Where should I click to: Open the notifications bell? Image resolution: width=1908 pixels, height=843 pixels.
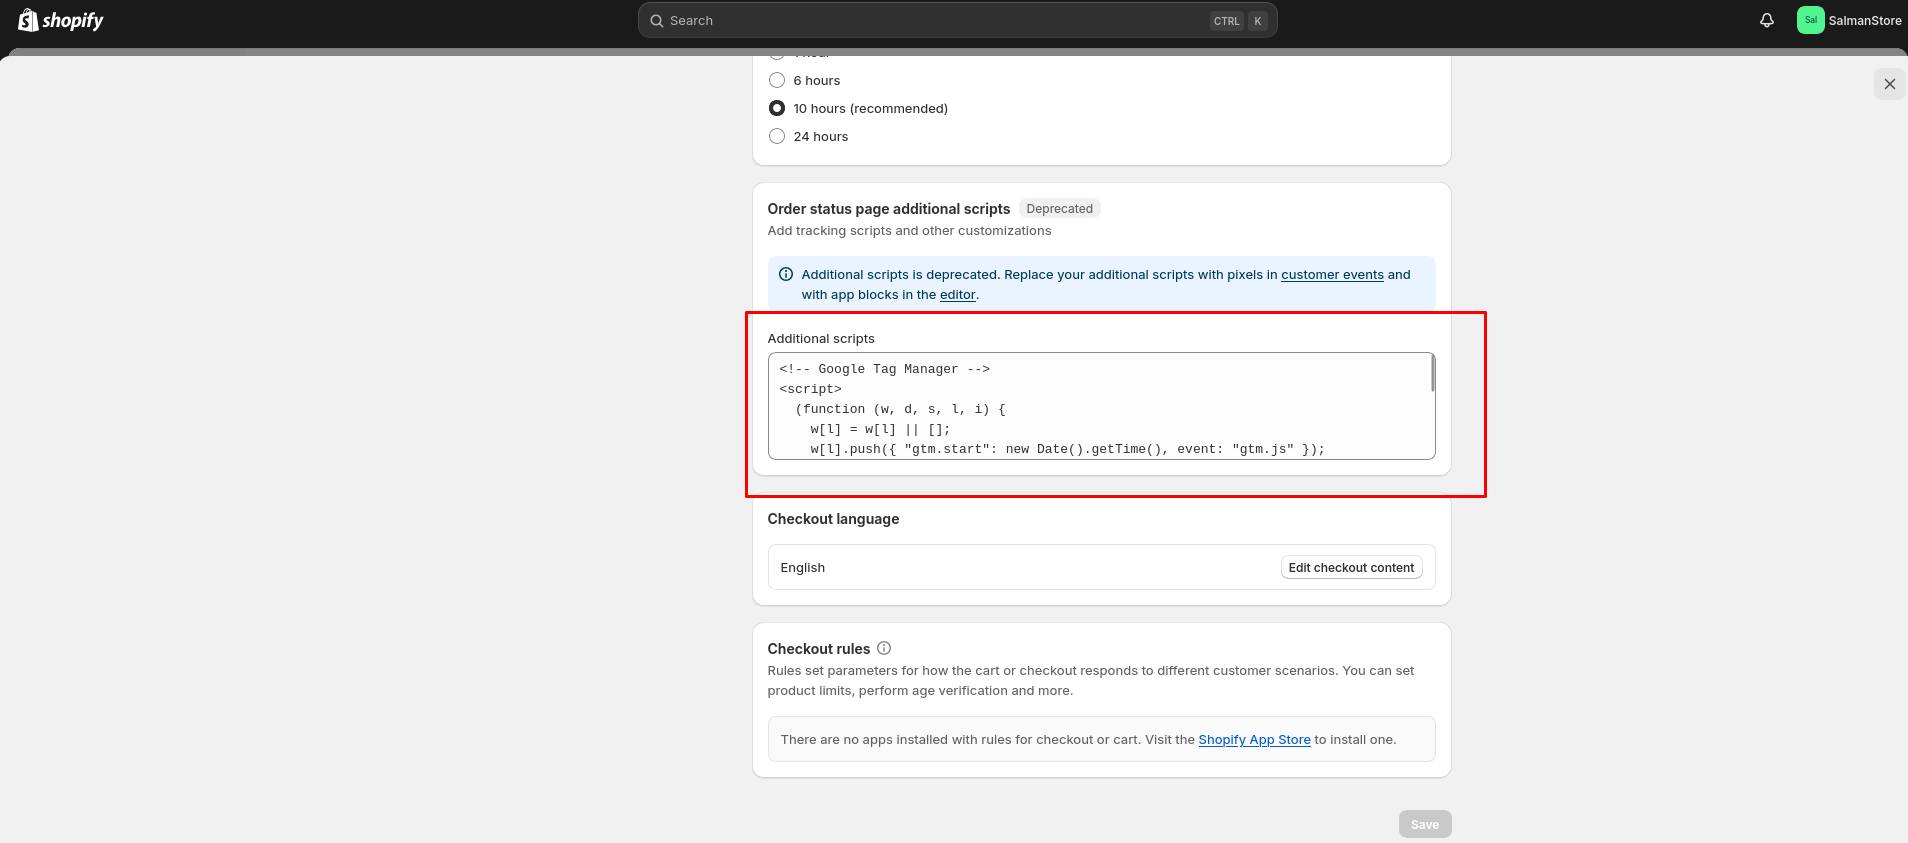point(1767,20)
